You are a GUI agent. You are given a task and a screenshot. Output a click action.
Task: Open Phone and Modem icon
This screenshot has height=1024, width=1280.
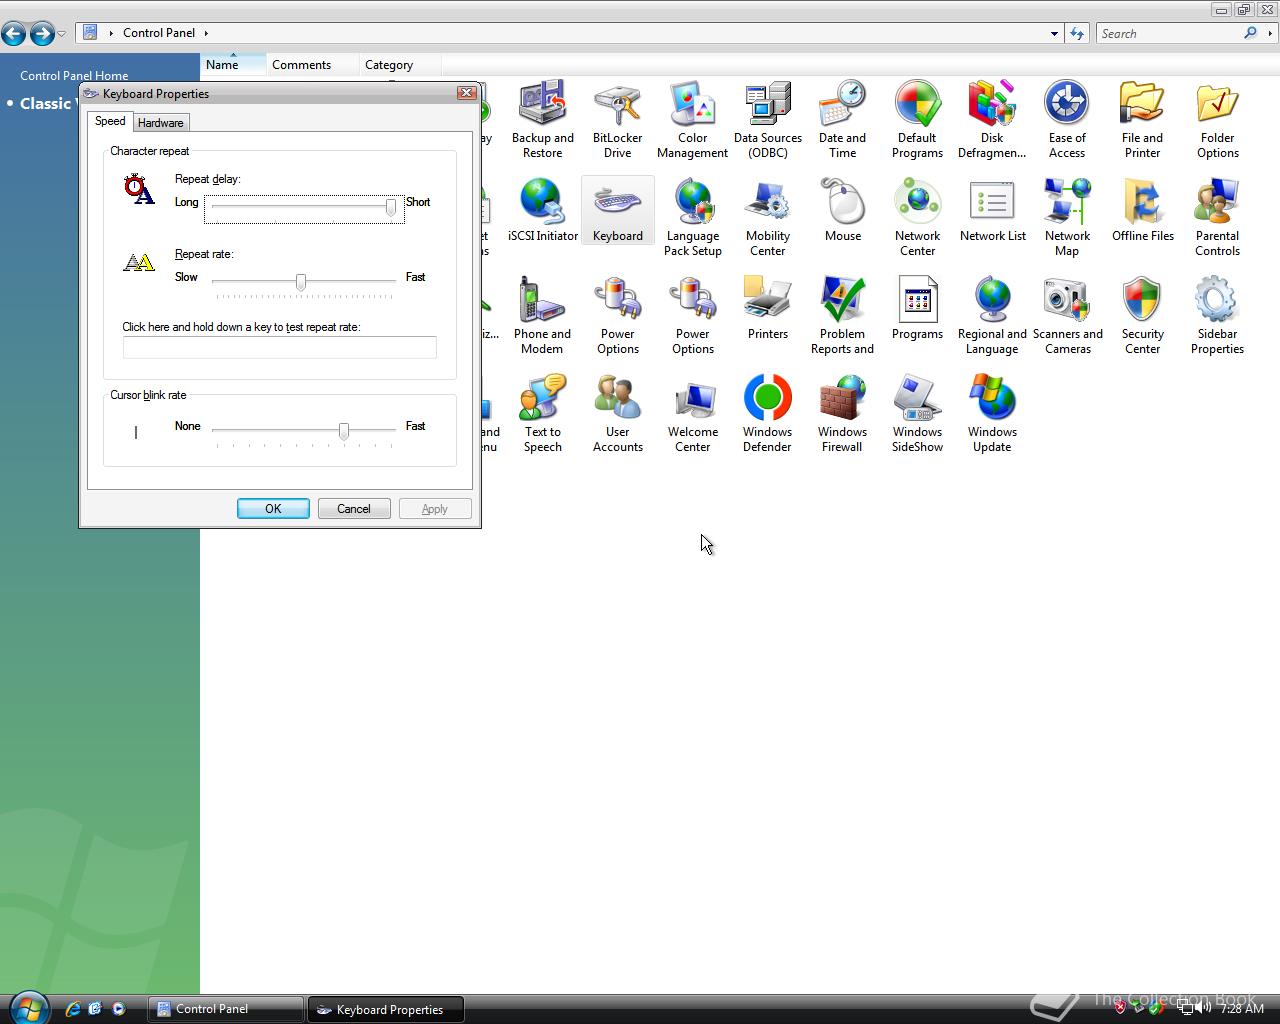tap(542, 316)
